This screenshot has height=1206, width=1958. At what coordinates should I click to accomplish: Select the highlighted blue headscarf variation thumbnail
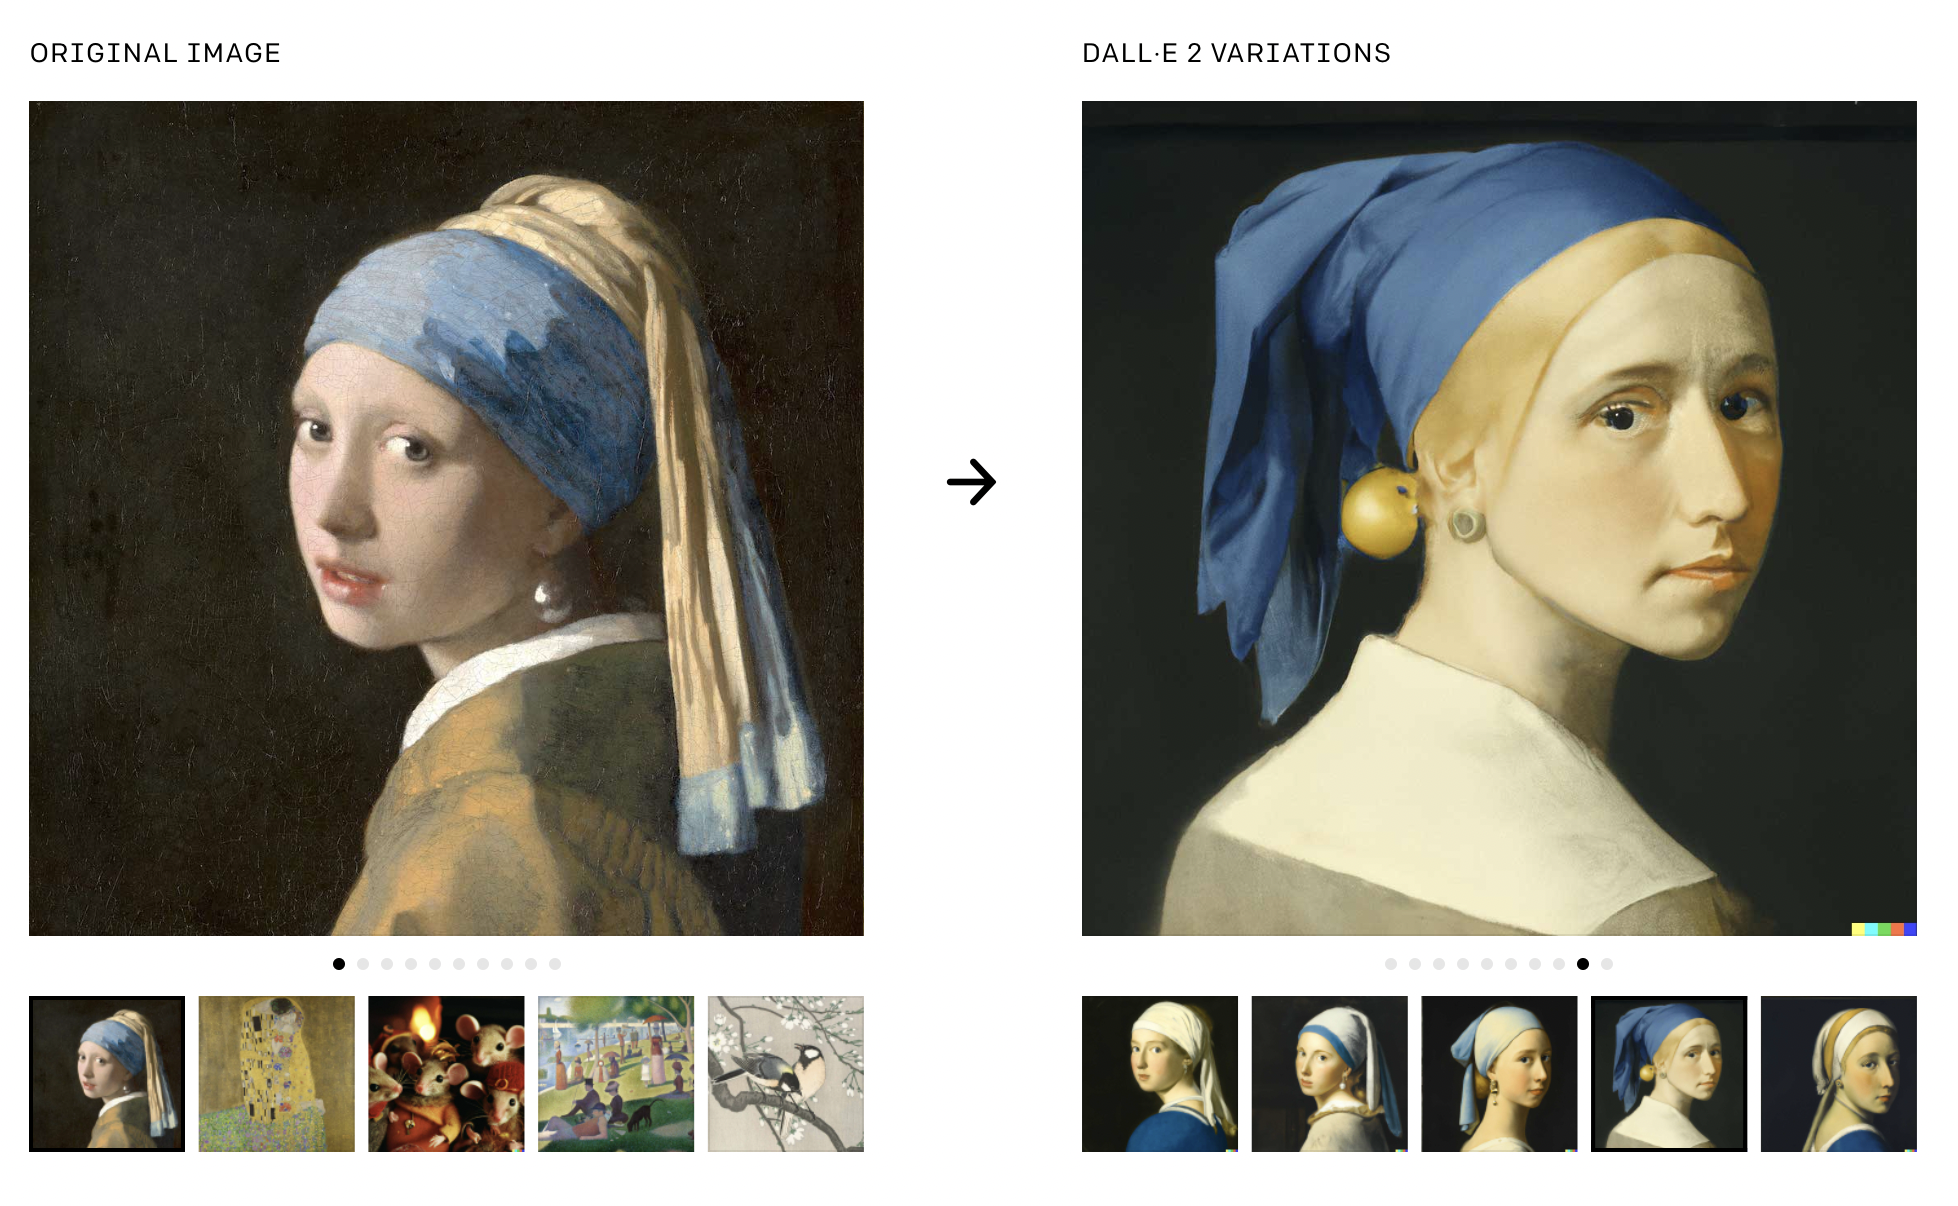(1669, 1073)
